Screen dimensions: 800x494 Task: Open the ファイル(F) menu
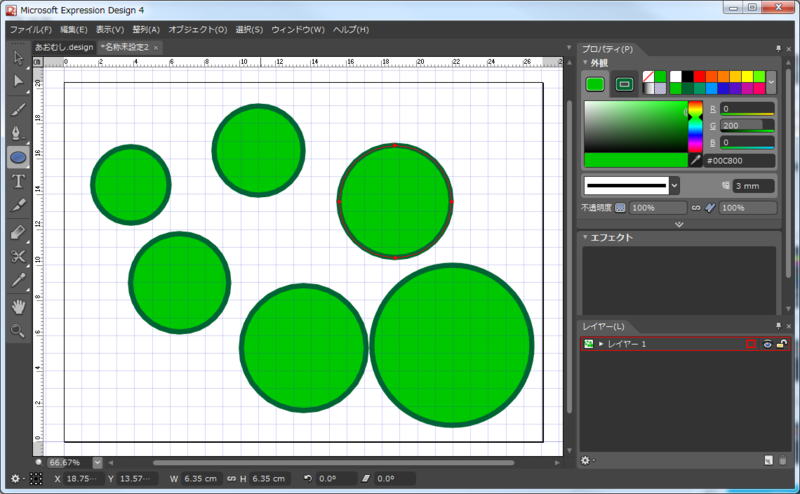tap(31, 30)
